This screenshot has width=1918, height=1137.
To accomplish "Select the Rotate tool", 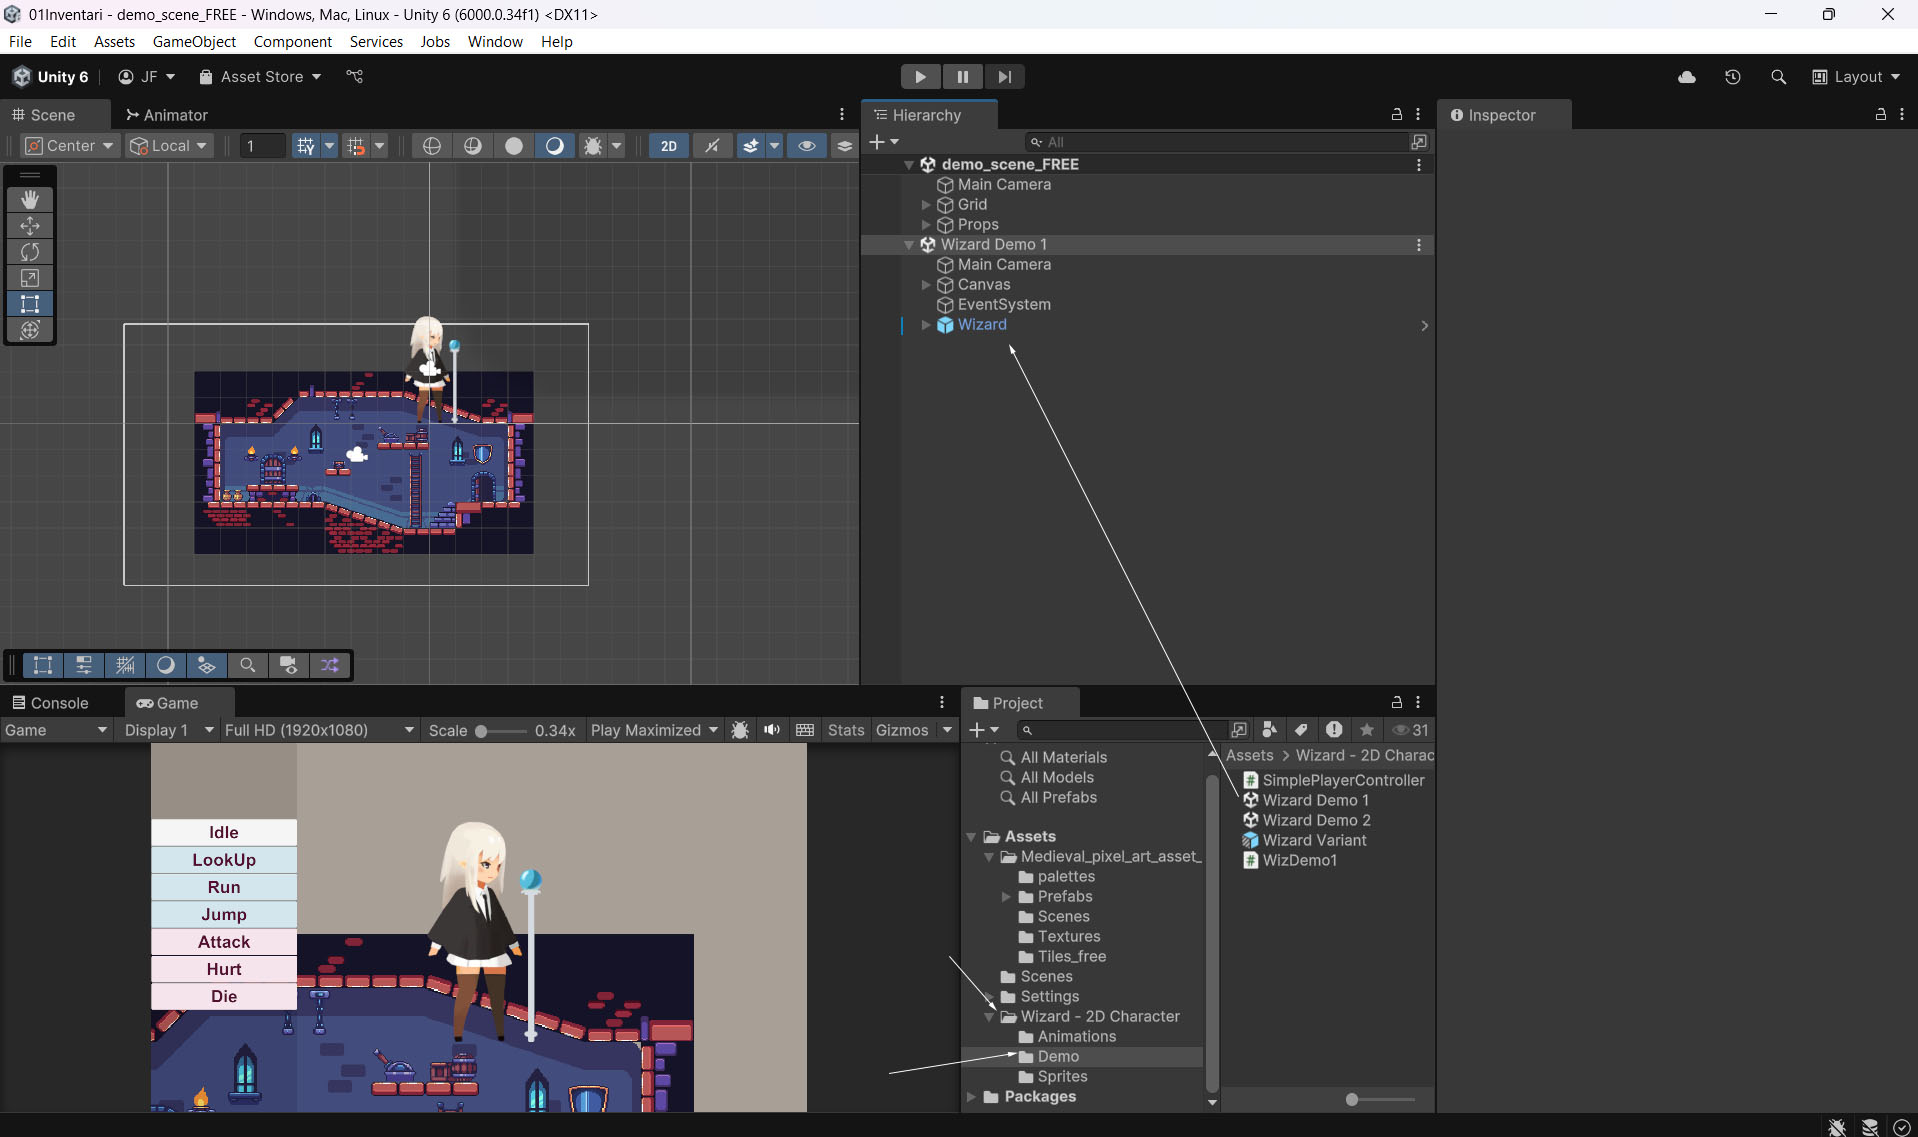I will (x=30, y=252).
